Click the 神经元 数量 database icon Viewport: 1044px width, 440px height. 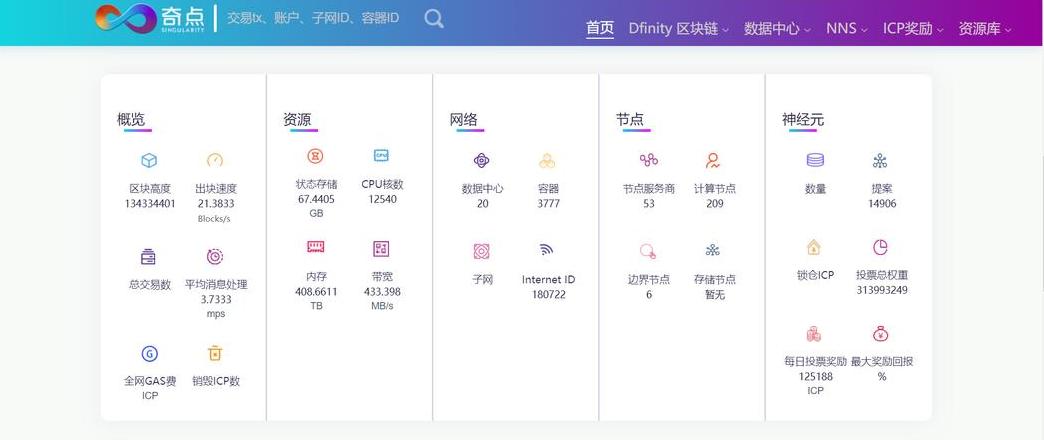(815, 160)
